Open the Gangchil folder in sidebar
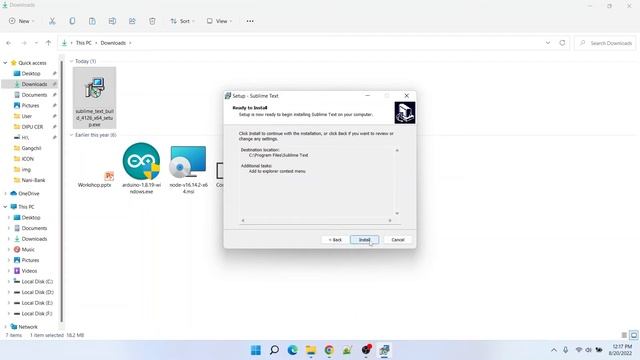This screenshot has width=640, height=360. coord(31,148)
